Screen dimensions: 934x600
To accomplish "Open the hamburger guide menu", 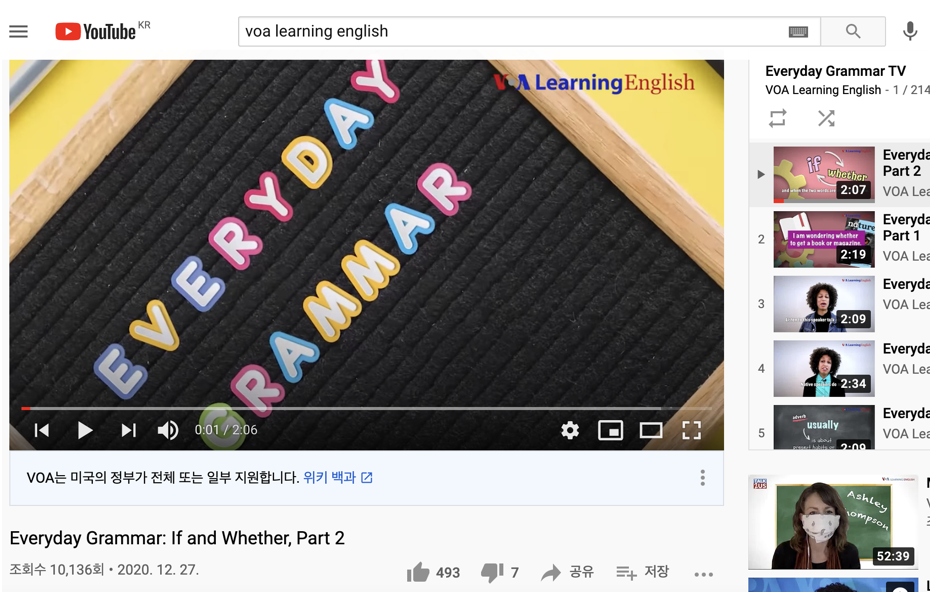I will [x=18, y=31].
